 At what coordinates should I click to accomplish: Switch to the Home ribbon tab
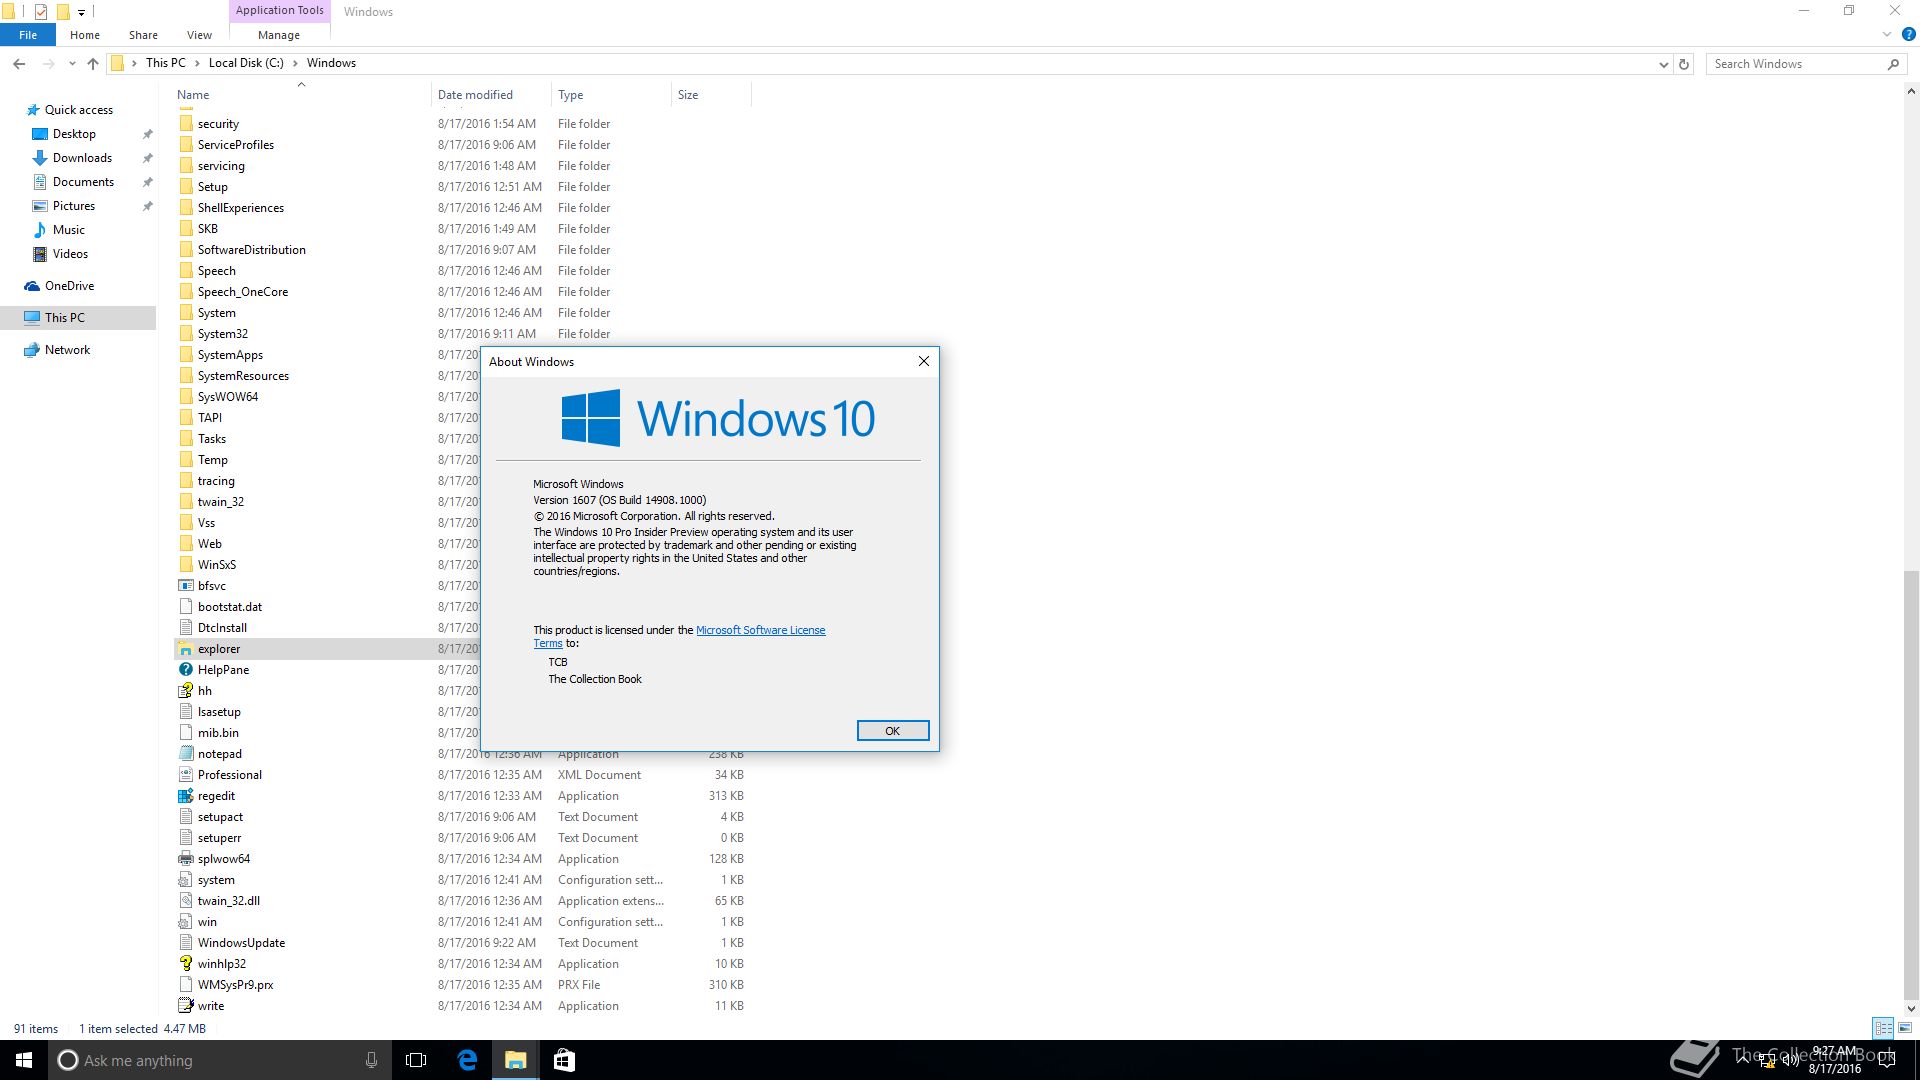pyautogui.click(x=85, y=34)
